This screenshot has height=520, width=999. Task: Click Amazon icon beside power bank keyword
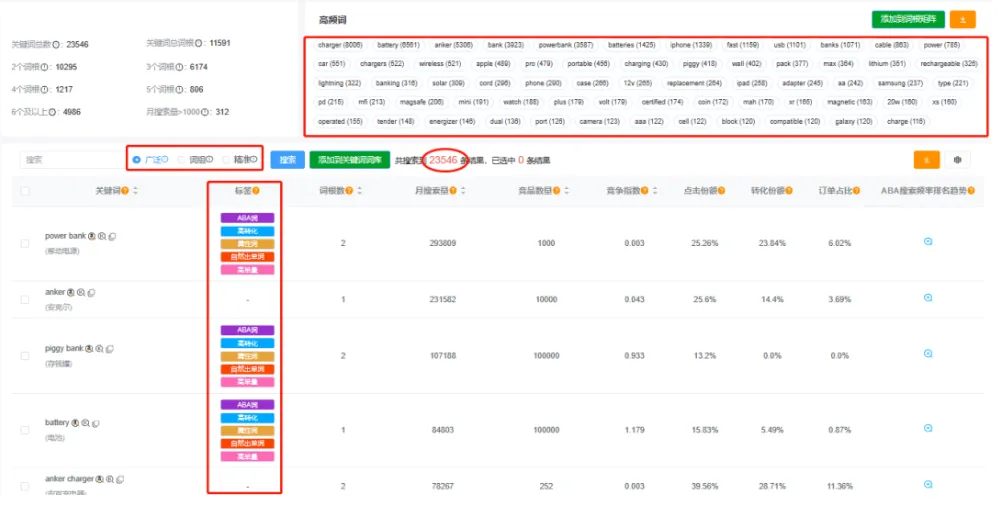92,236
